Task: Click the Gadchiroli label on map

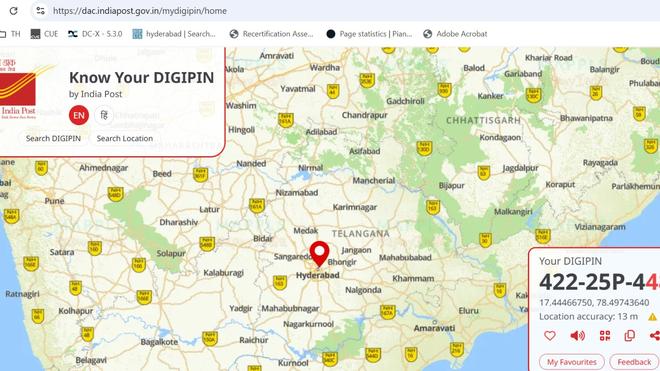Action: 405,101
